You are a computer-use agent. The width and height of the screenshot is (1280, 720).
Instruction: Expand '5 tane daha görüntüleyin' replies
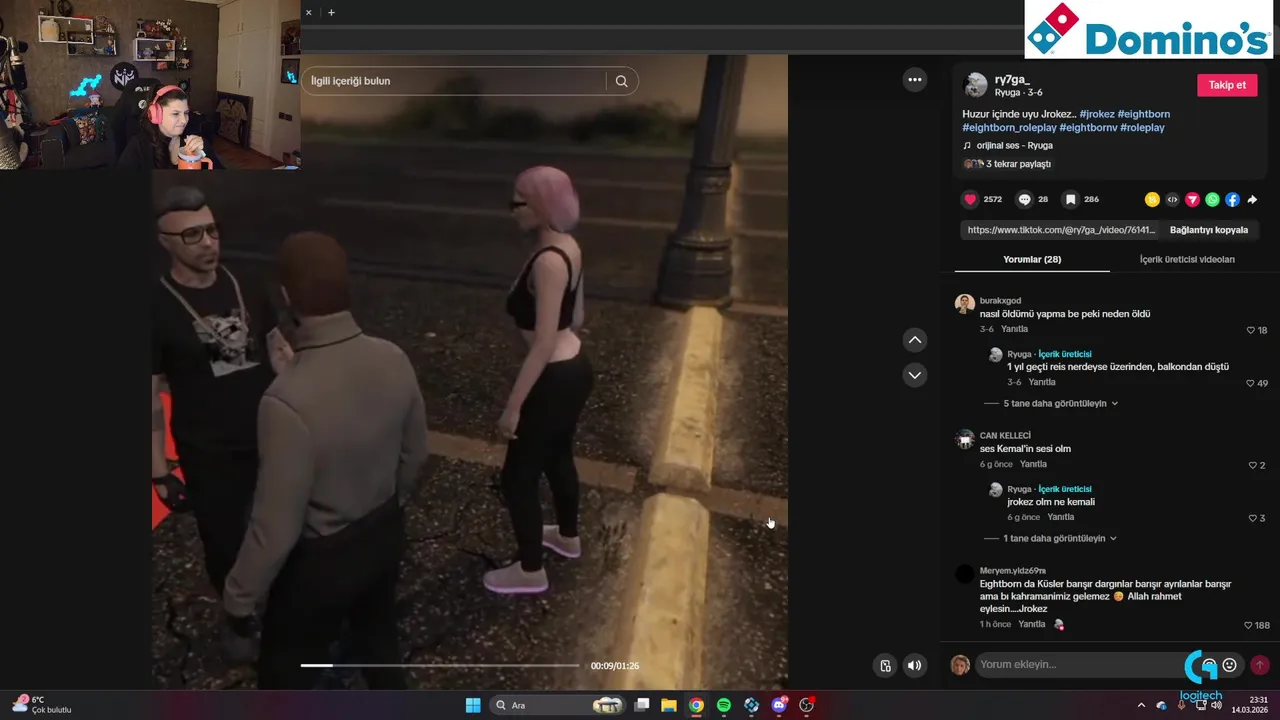pos(1060,404)
